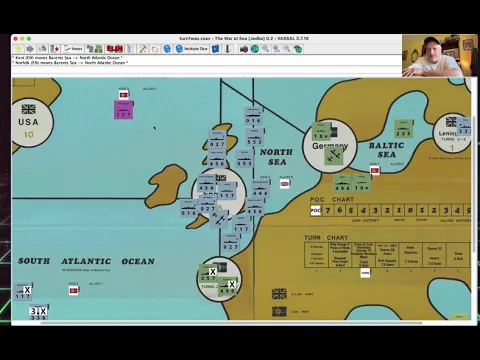Image resolution: width=480 pixels, height=360 pixels.
Task: Click the camera snapshot icon
Action: 244,49
